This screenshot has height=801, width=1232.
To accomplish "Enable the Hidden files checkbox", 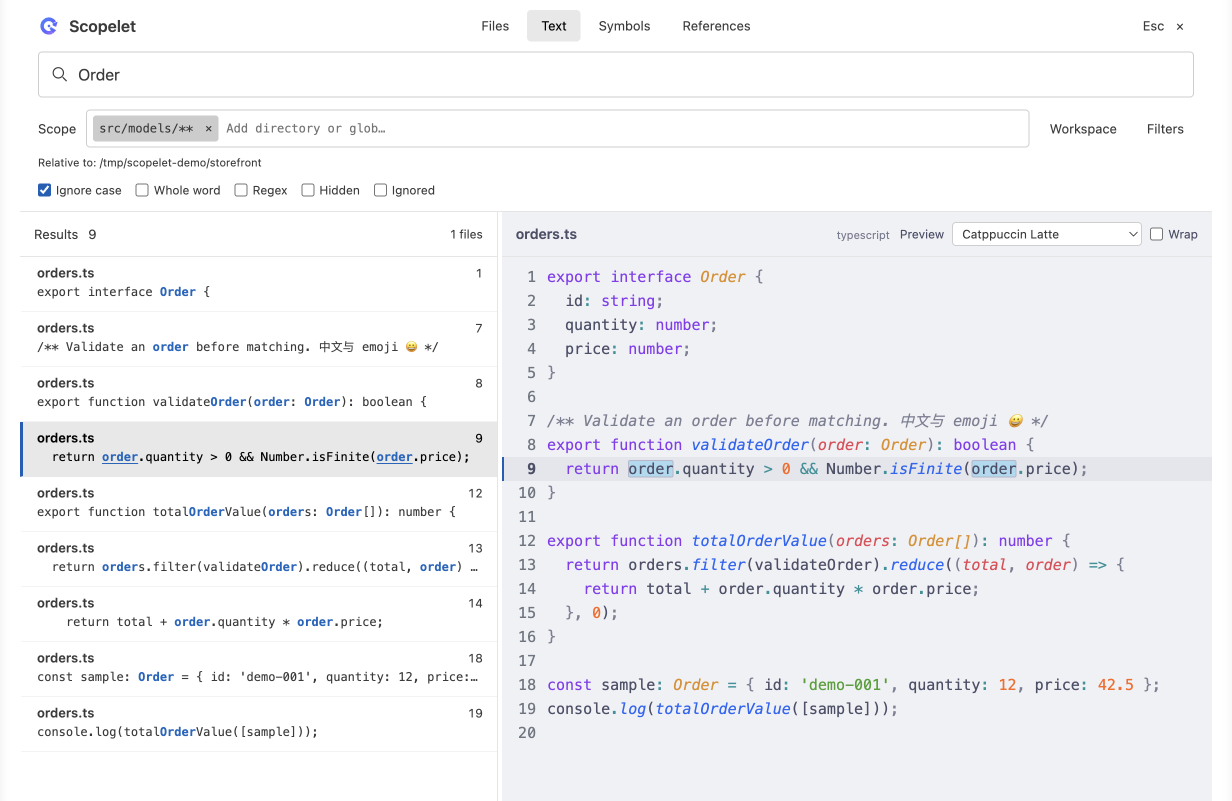I will (x=308, y=190).
